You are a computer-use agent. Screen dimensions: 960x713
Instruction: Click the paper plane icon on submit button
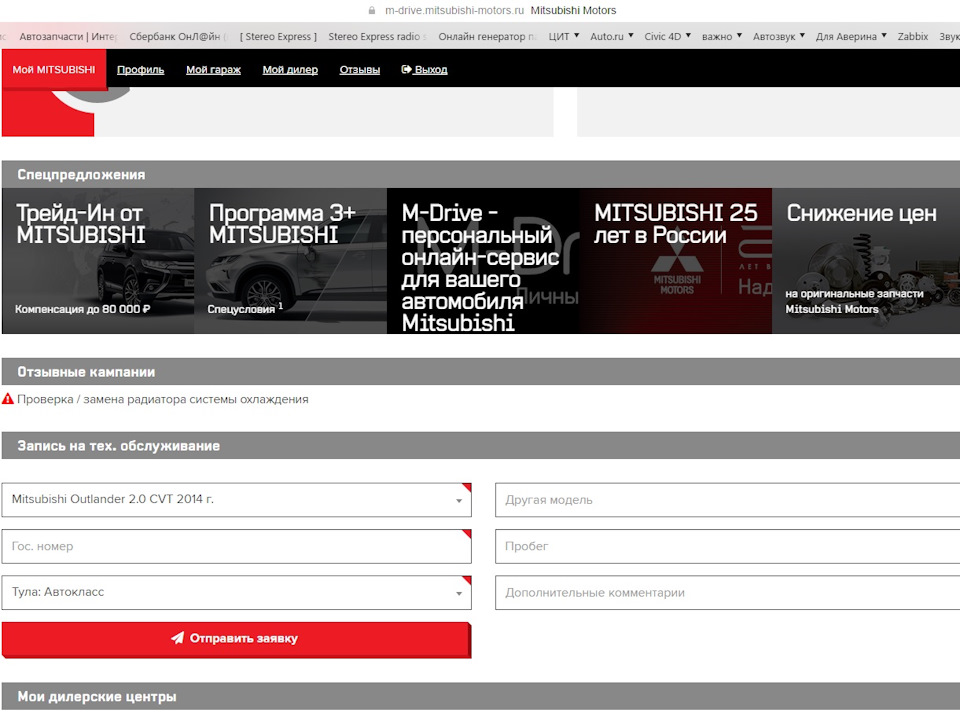pos(177,638)
